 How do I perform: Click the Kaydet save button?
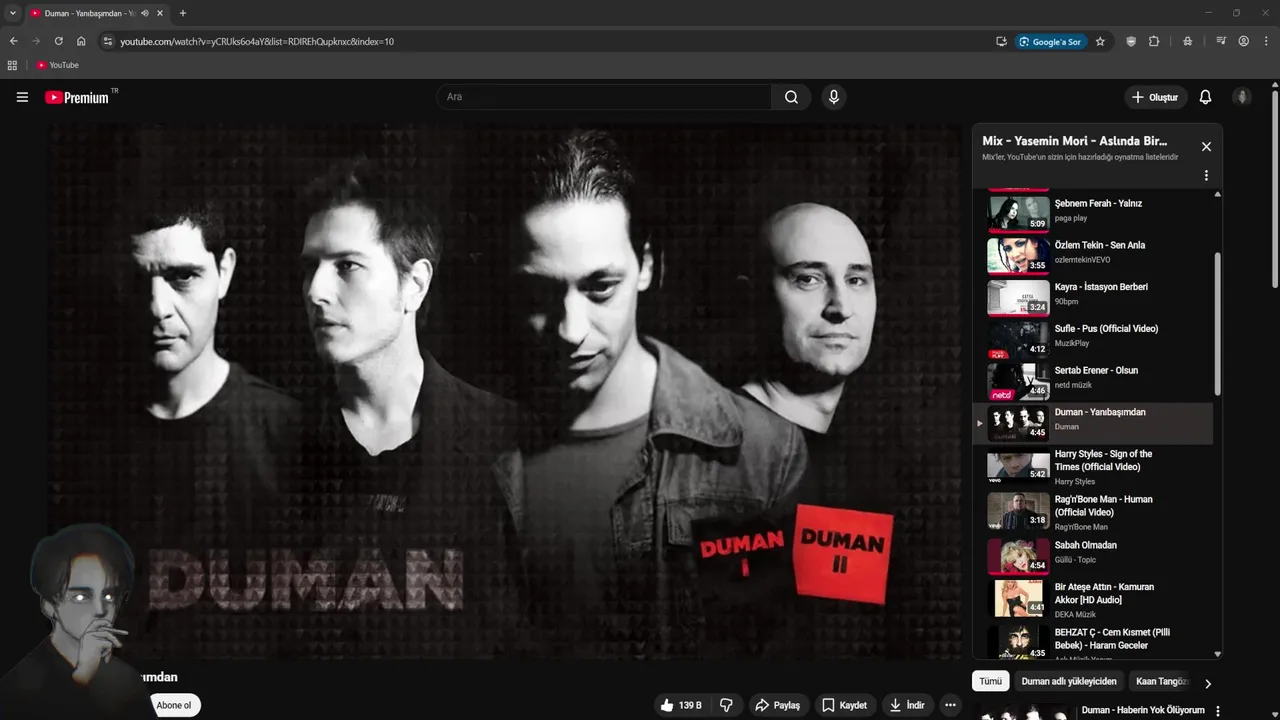coord(844,705)
